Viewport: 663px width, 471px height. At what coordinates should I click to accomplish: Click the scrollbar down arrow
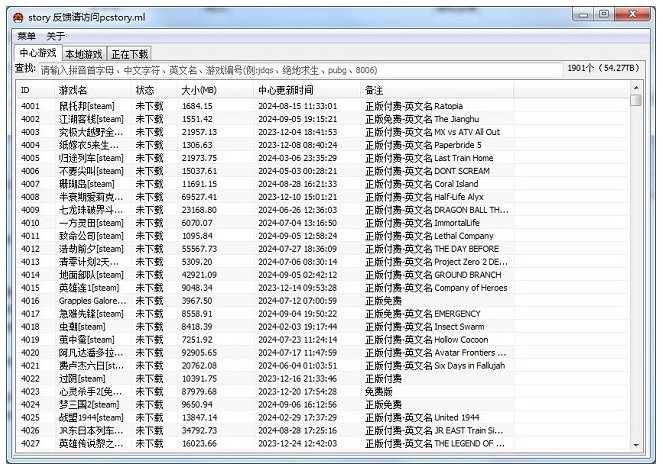coord(636,445)
